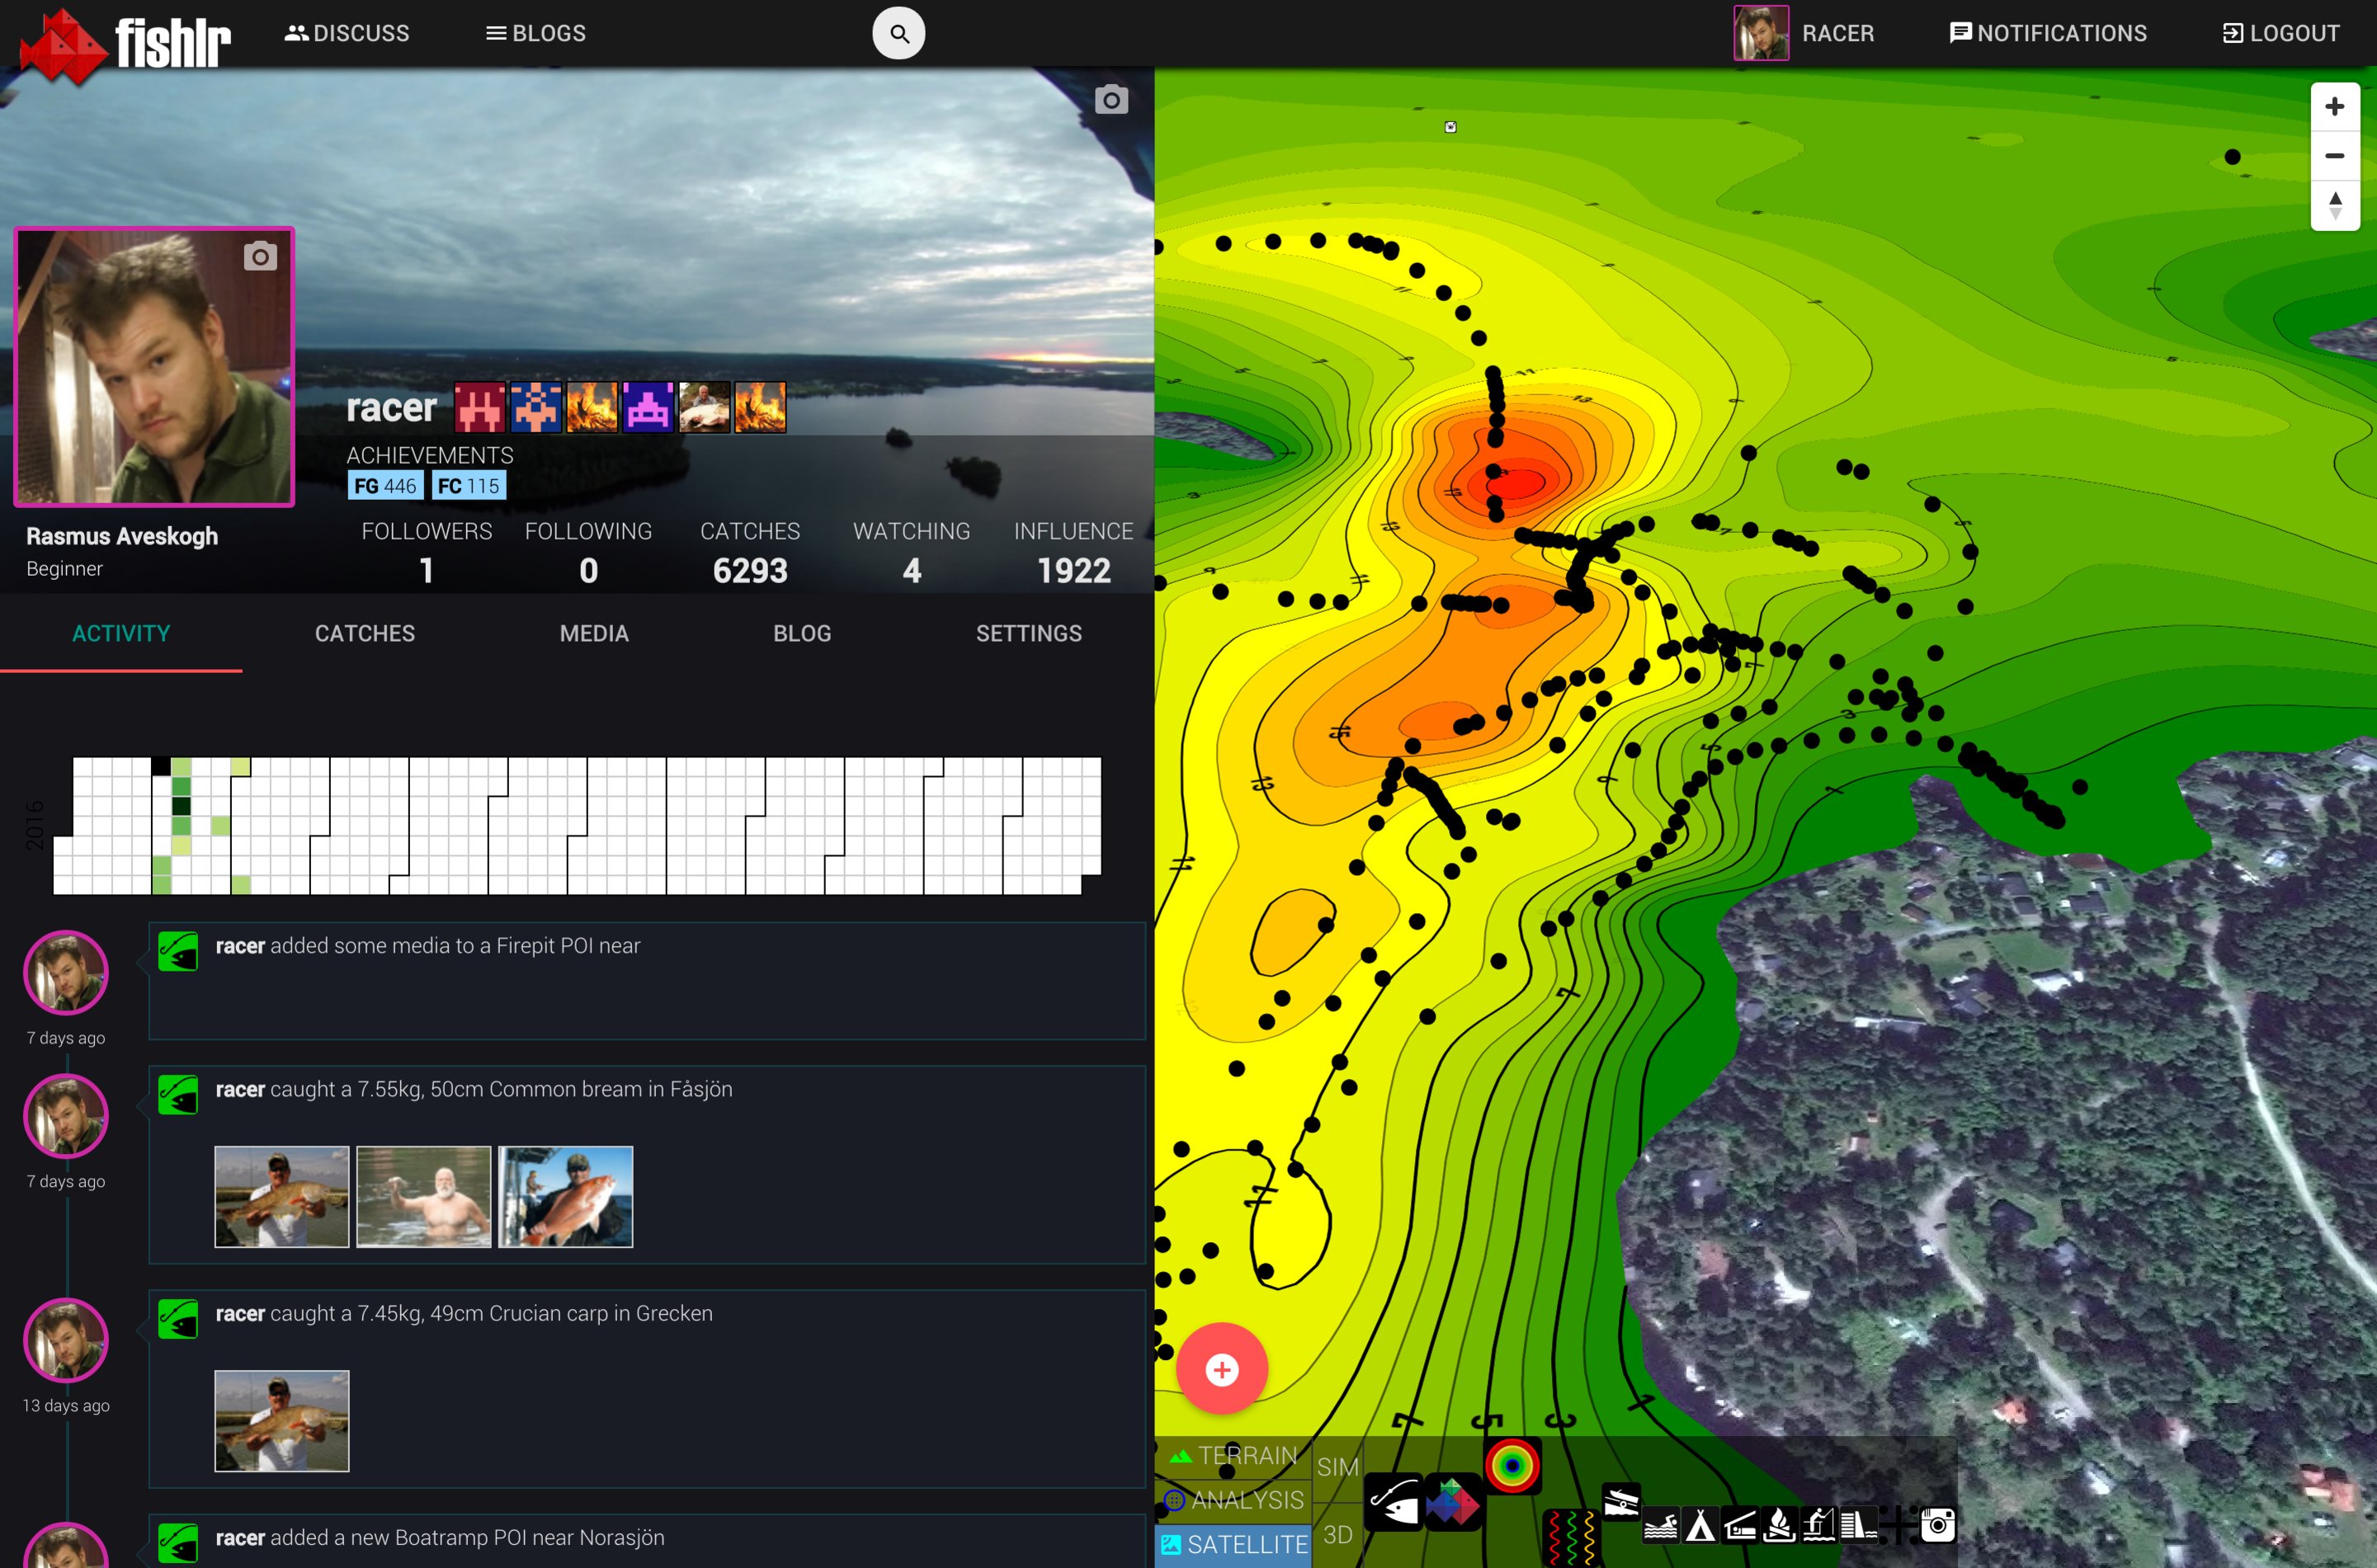Click the boat ramp POI icon

pyautogui.click(x=1621, y=1502)
